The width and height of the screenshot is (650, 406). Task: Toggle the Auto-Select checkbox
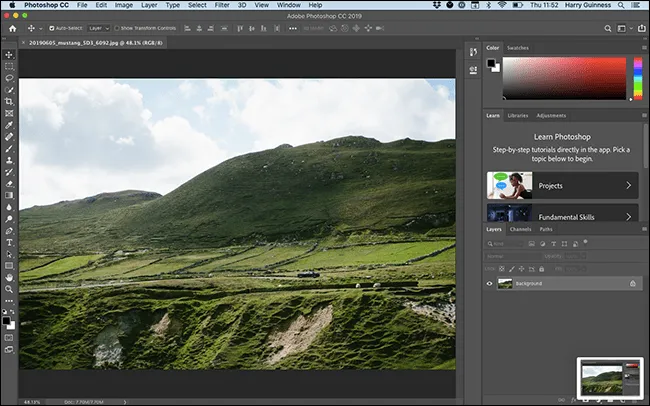[52, 28]
